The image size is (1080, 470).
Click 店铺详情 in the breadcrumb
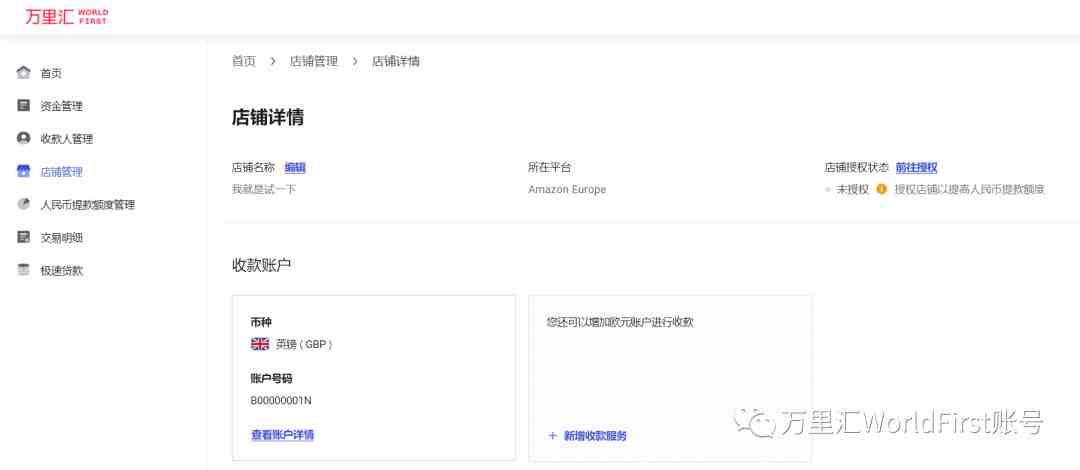tap(396, 61)
